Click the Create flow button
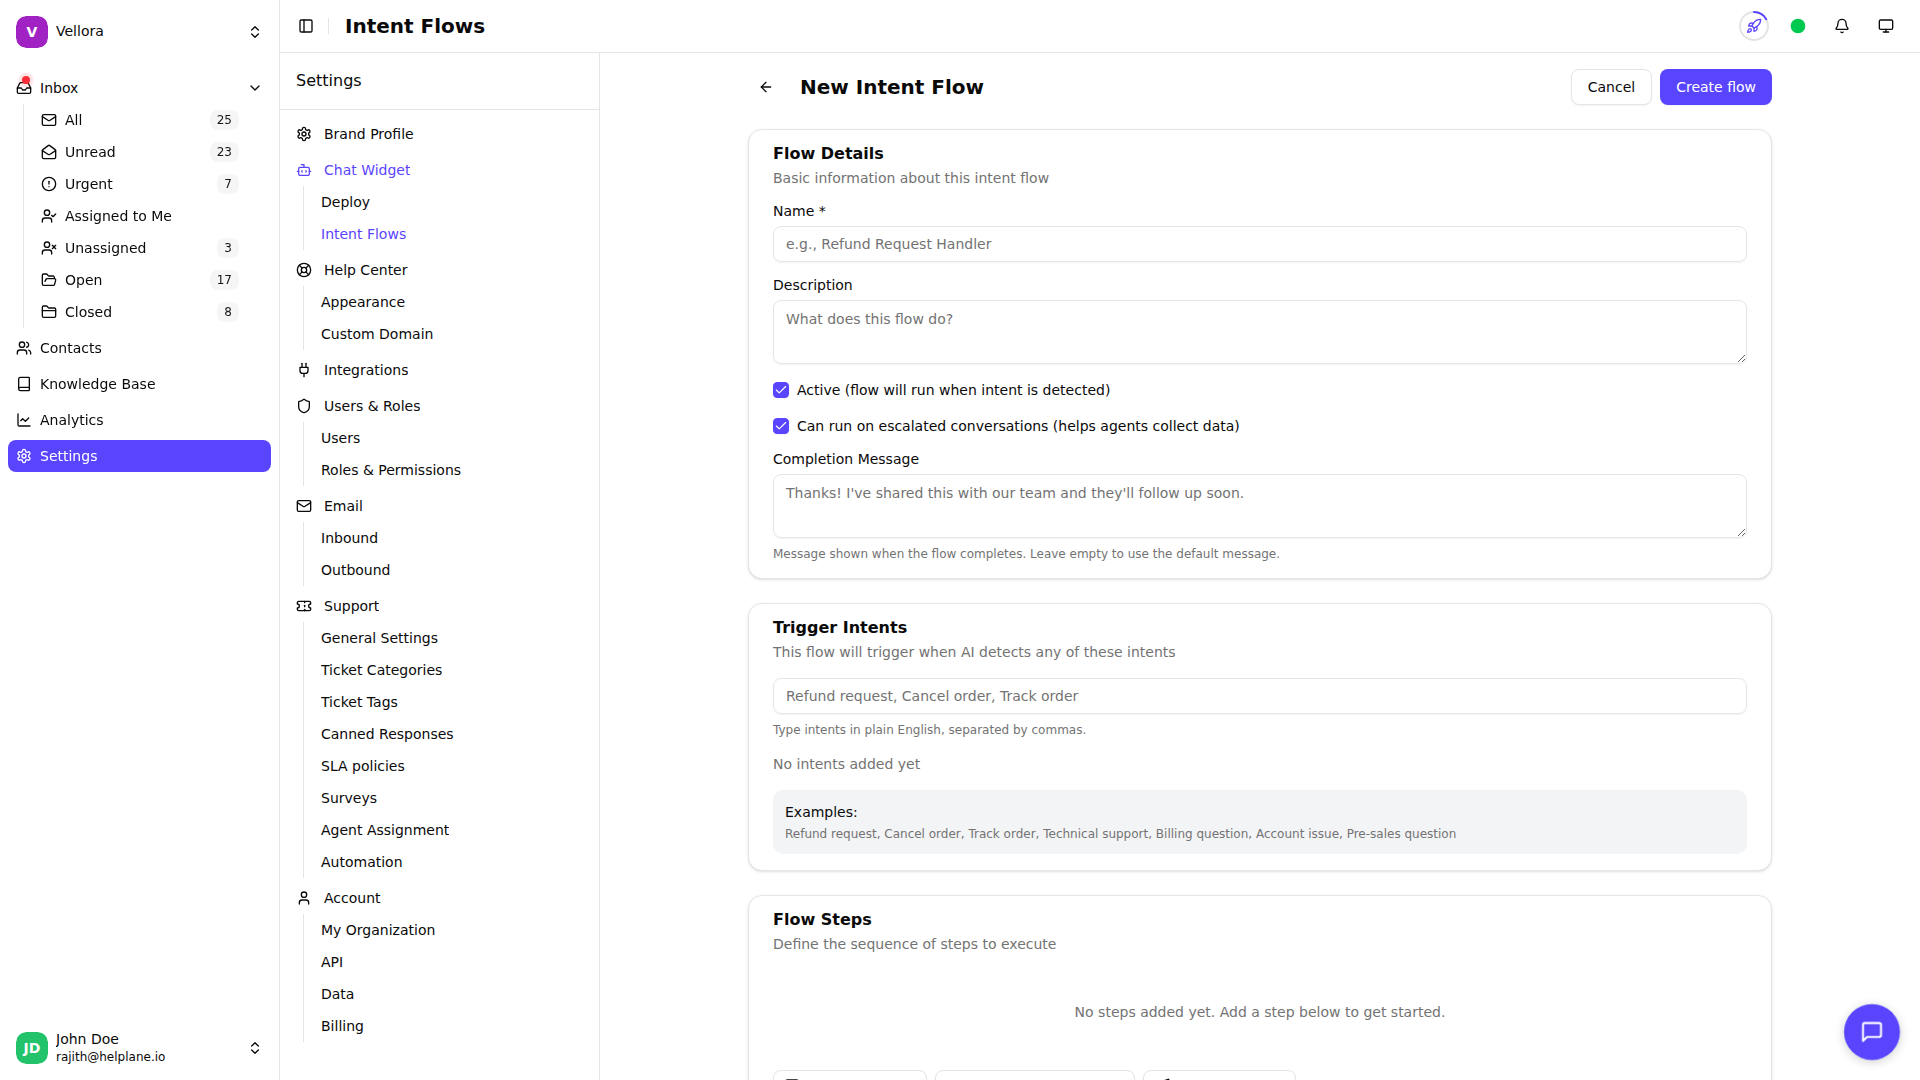Viewport: 1920px width, 1080px height. [x=1715, y=87]
